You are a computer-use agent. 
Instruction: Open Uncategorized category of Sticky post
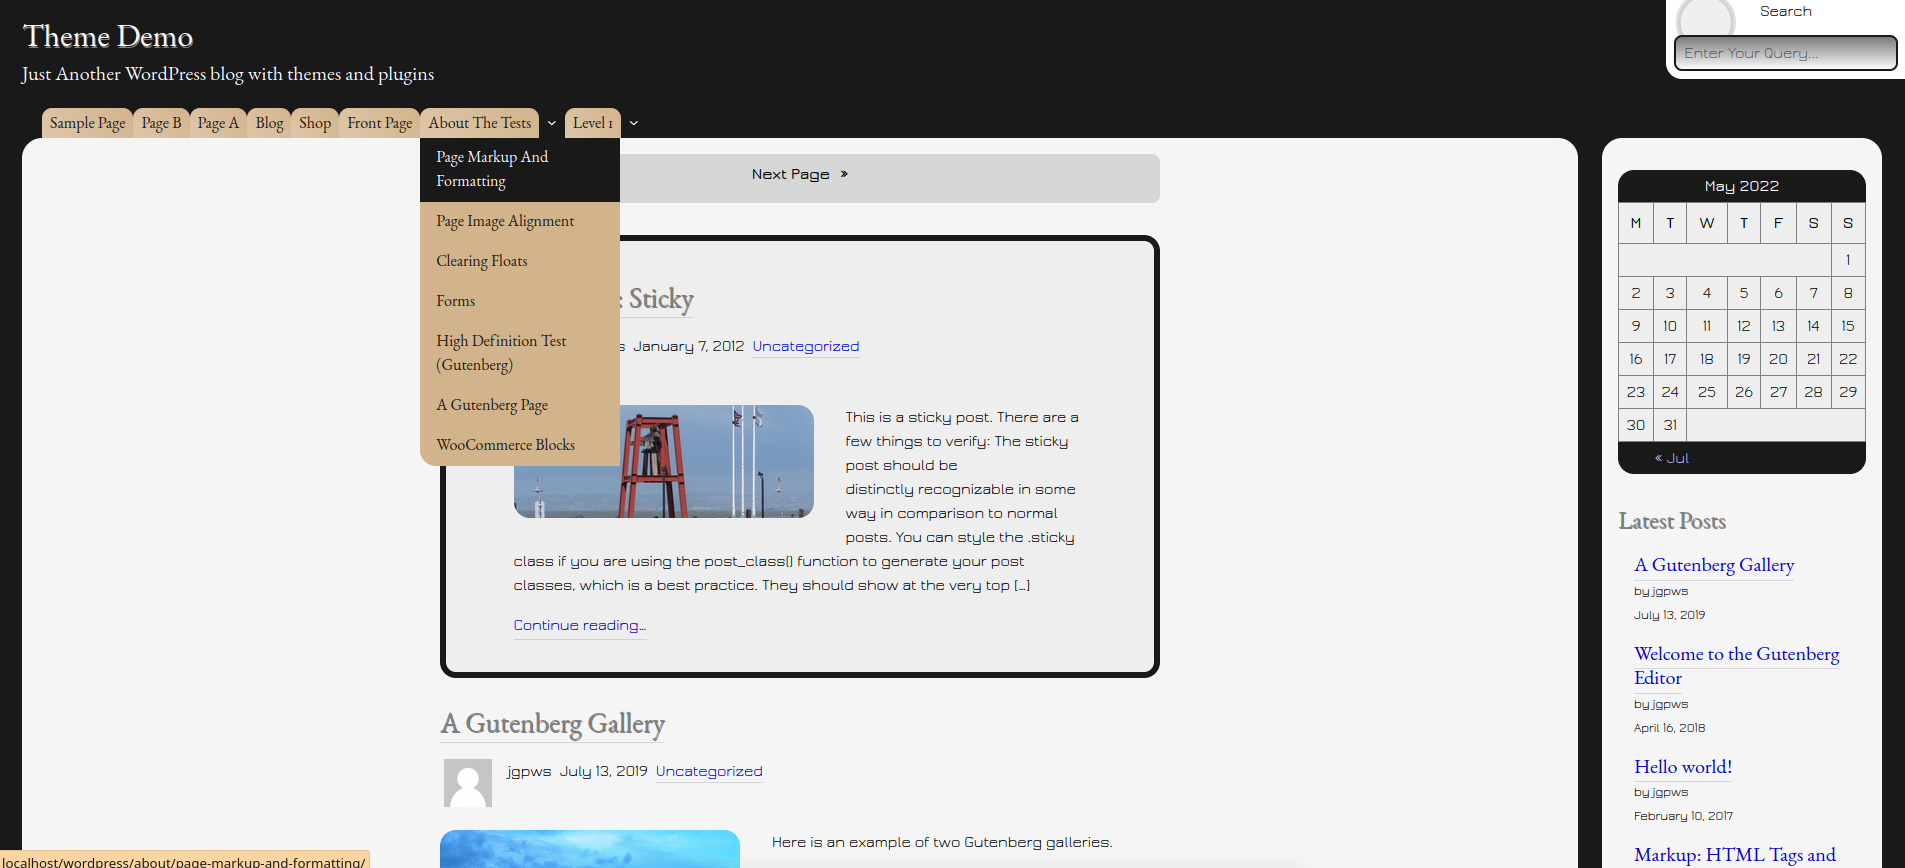806,346
